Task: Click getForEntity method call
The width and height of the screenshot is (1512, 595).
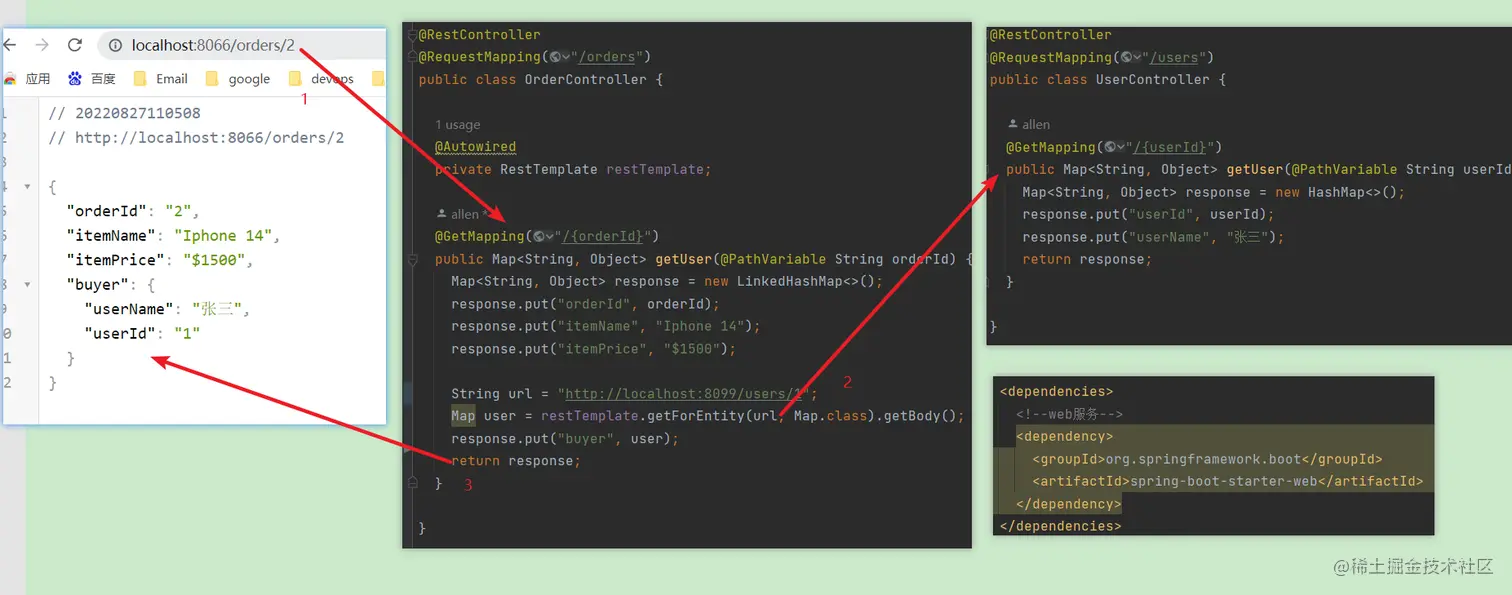Action: click(695, 416)
